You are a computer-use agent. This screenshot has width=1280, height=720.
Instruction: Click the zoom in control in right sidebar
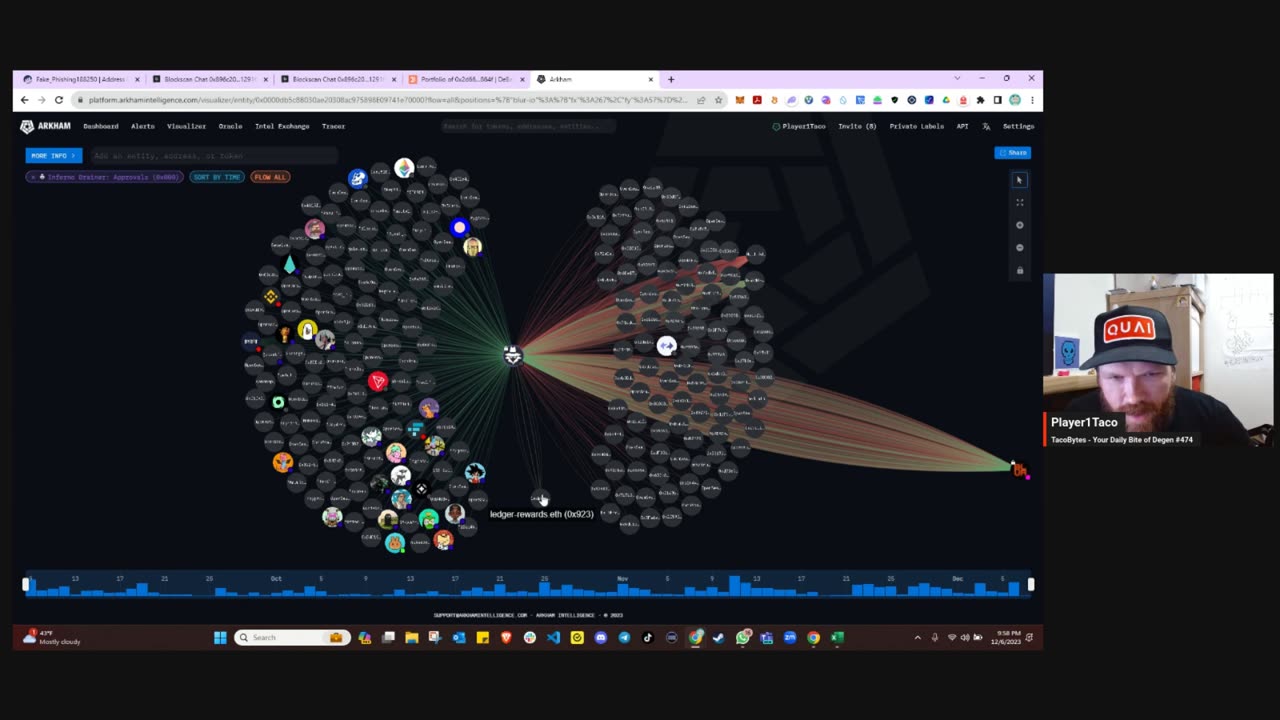coord(1019,225)
